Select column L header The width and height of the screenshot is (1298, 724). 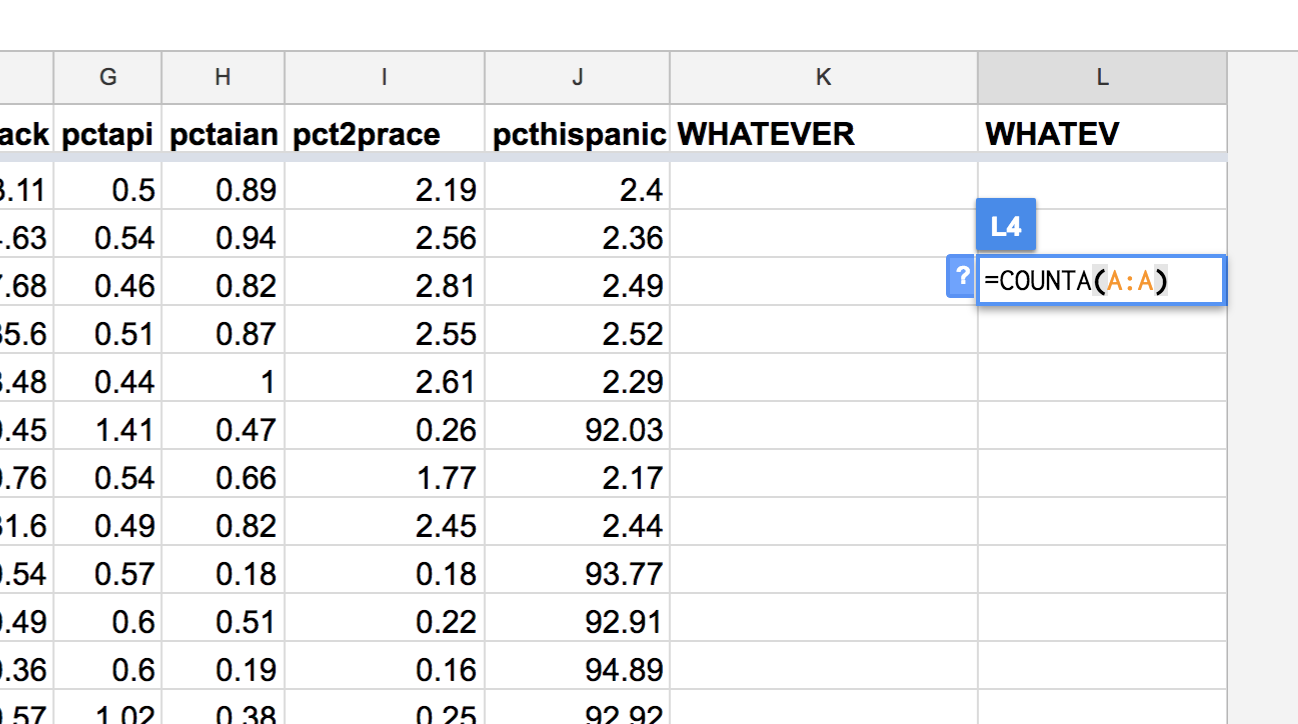(1102, 77)
